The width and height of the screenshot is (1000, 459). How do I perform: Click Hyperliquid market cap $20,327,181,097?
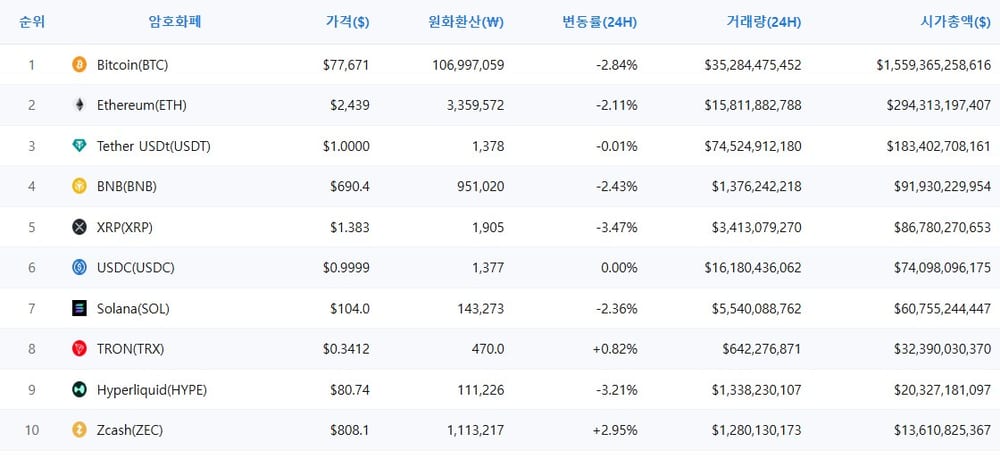[943, 390]
